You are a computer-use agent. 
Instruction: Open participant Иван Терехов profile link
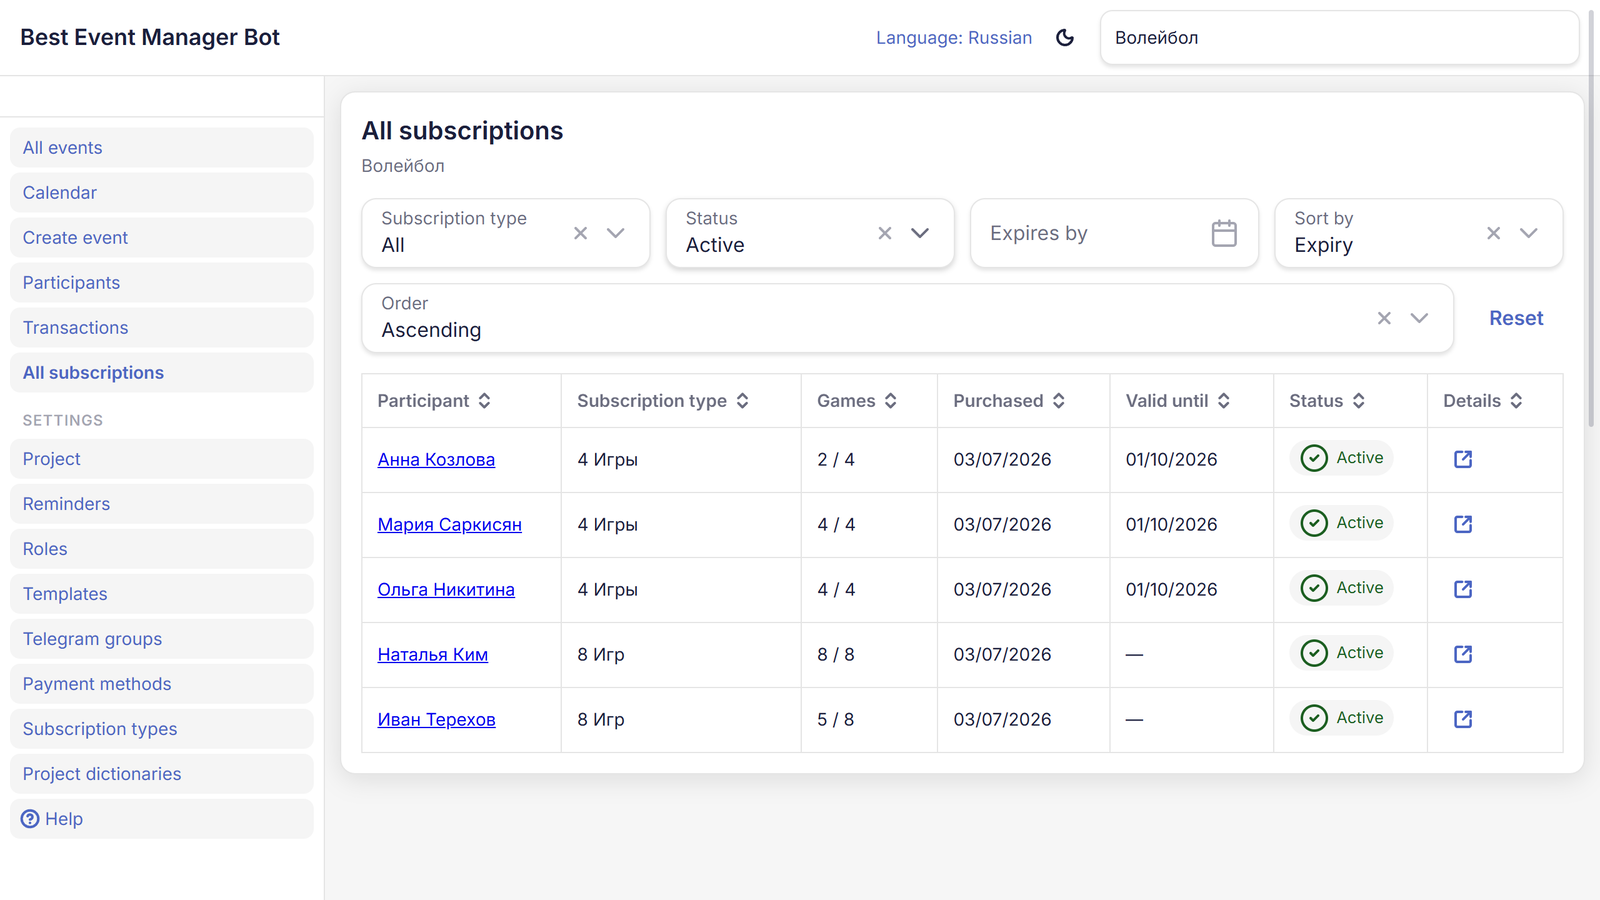(x=436, y=720)
